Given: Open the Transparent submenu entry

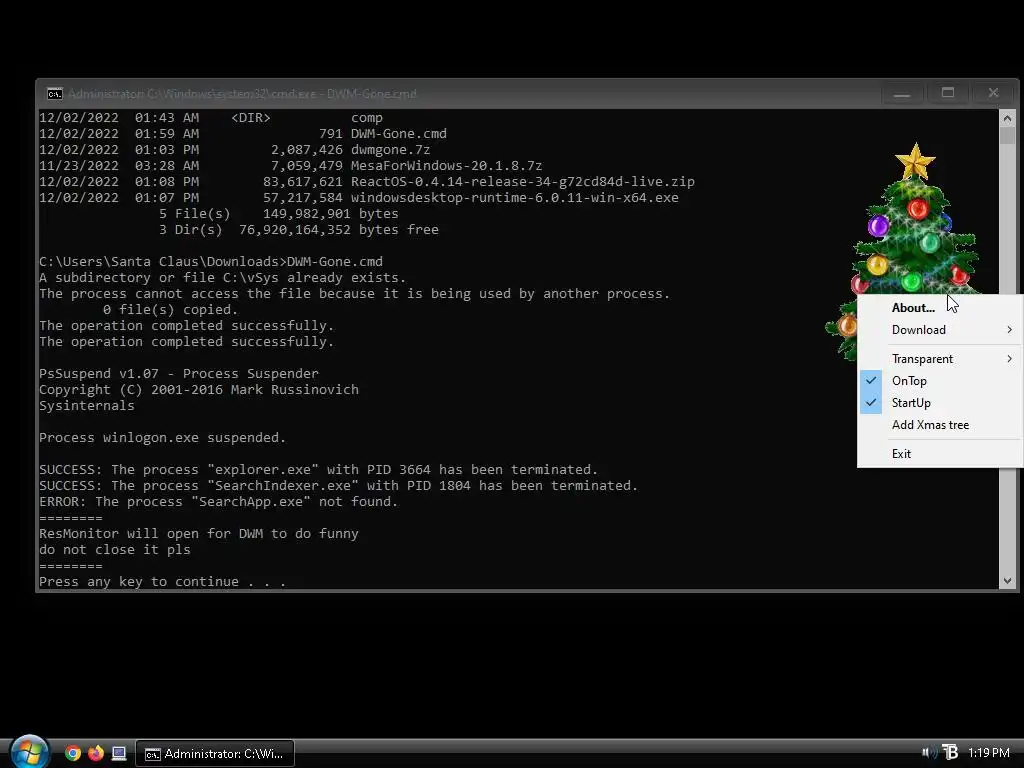Looking at the screenshot, I should 922,359.
